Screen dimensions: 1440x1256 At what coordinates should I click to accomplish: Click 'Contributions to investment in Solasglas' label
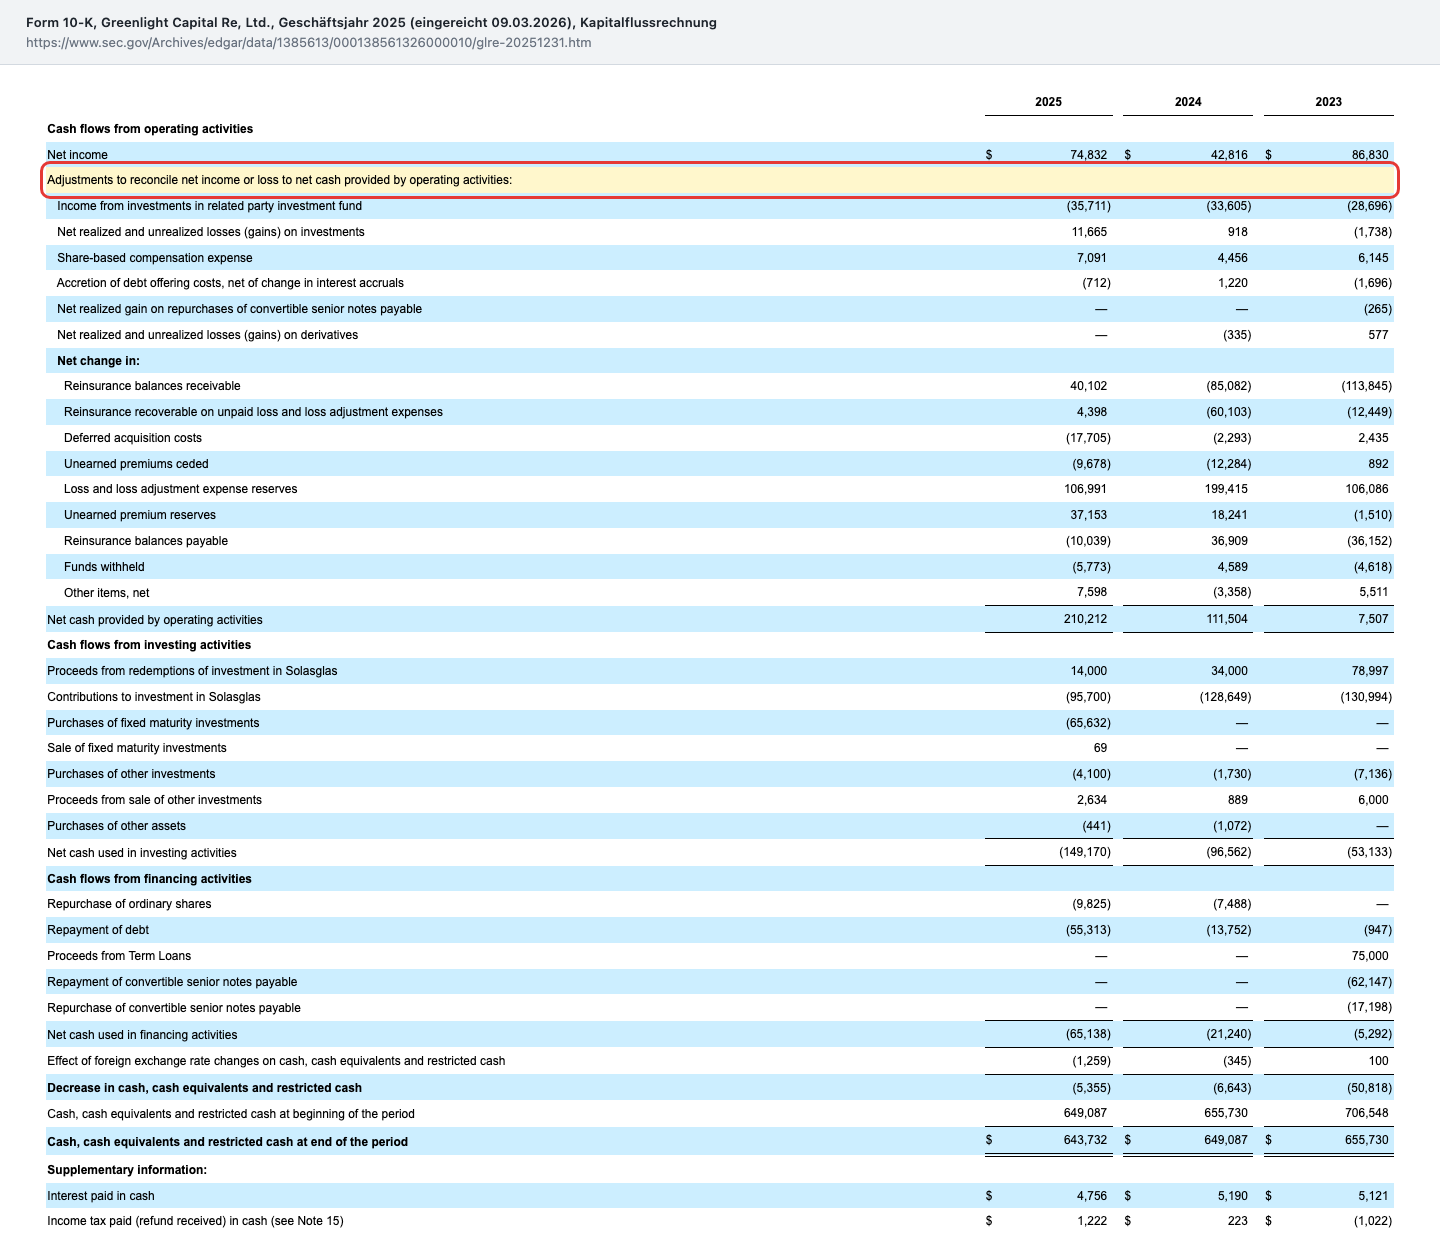click(154, 697)
